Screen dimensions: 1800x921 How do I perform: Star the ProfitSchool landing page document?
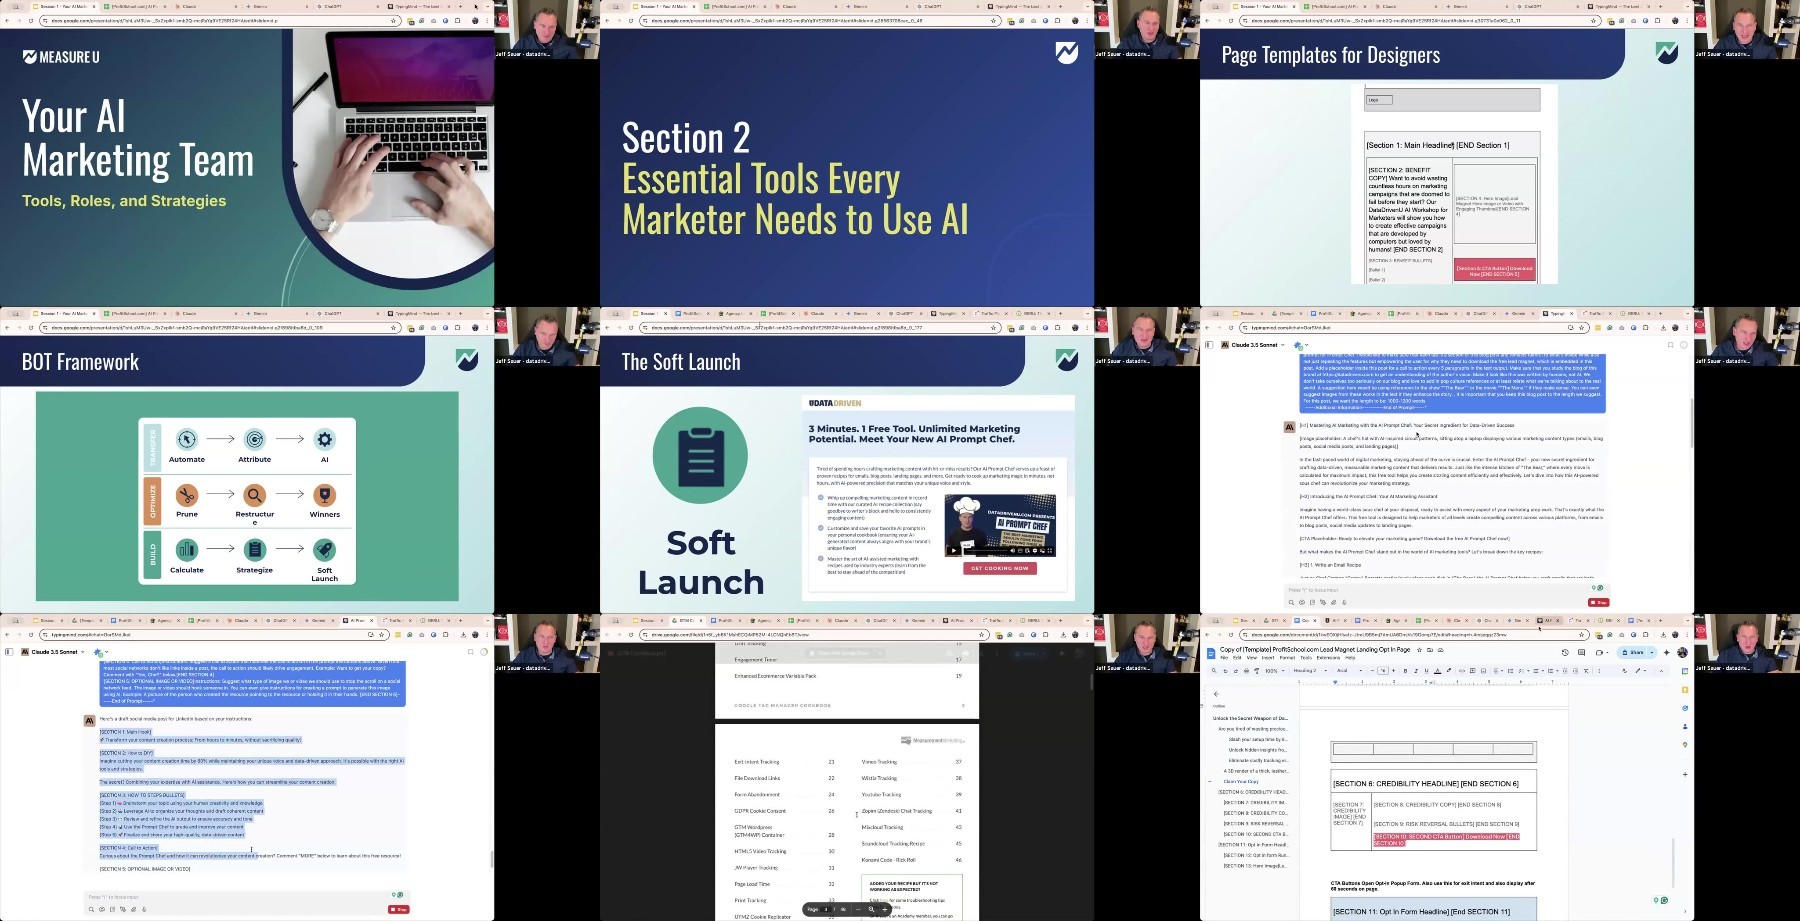pyautogui.click(x=1419, y=650)
